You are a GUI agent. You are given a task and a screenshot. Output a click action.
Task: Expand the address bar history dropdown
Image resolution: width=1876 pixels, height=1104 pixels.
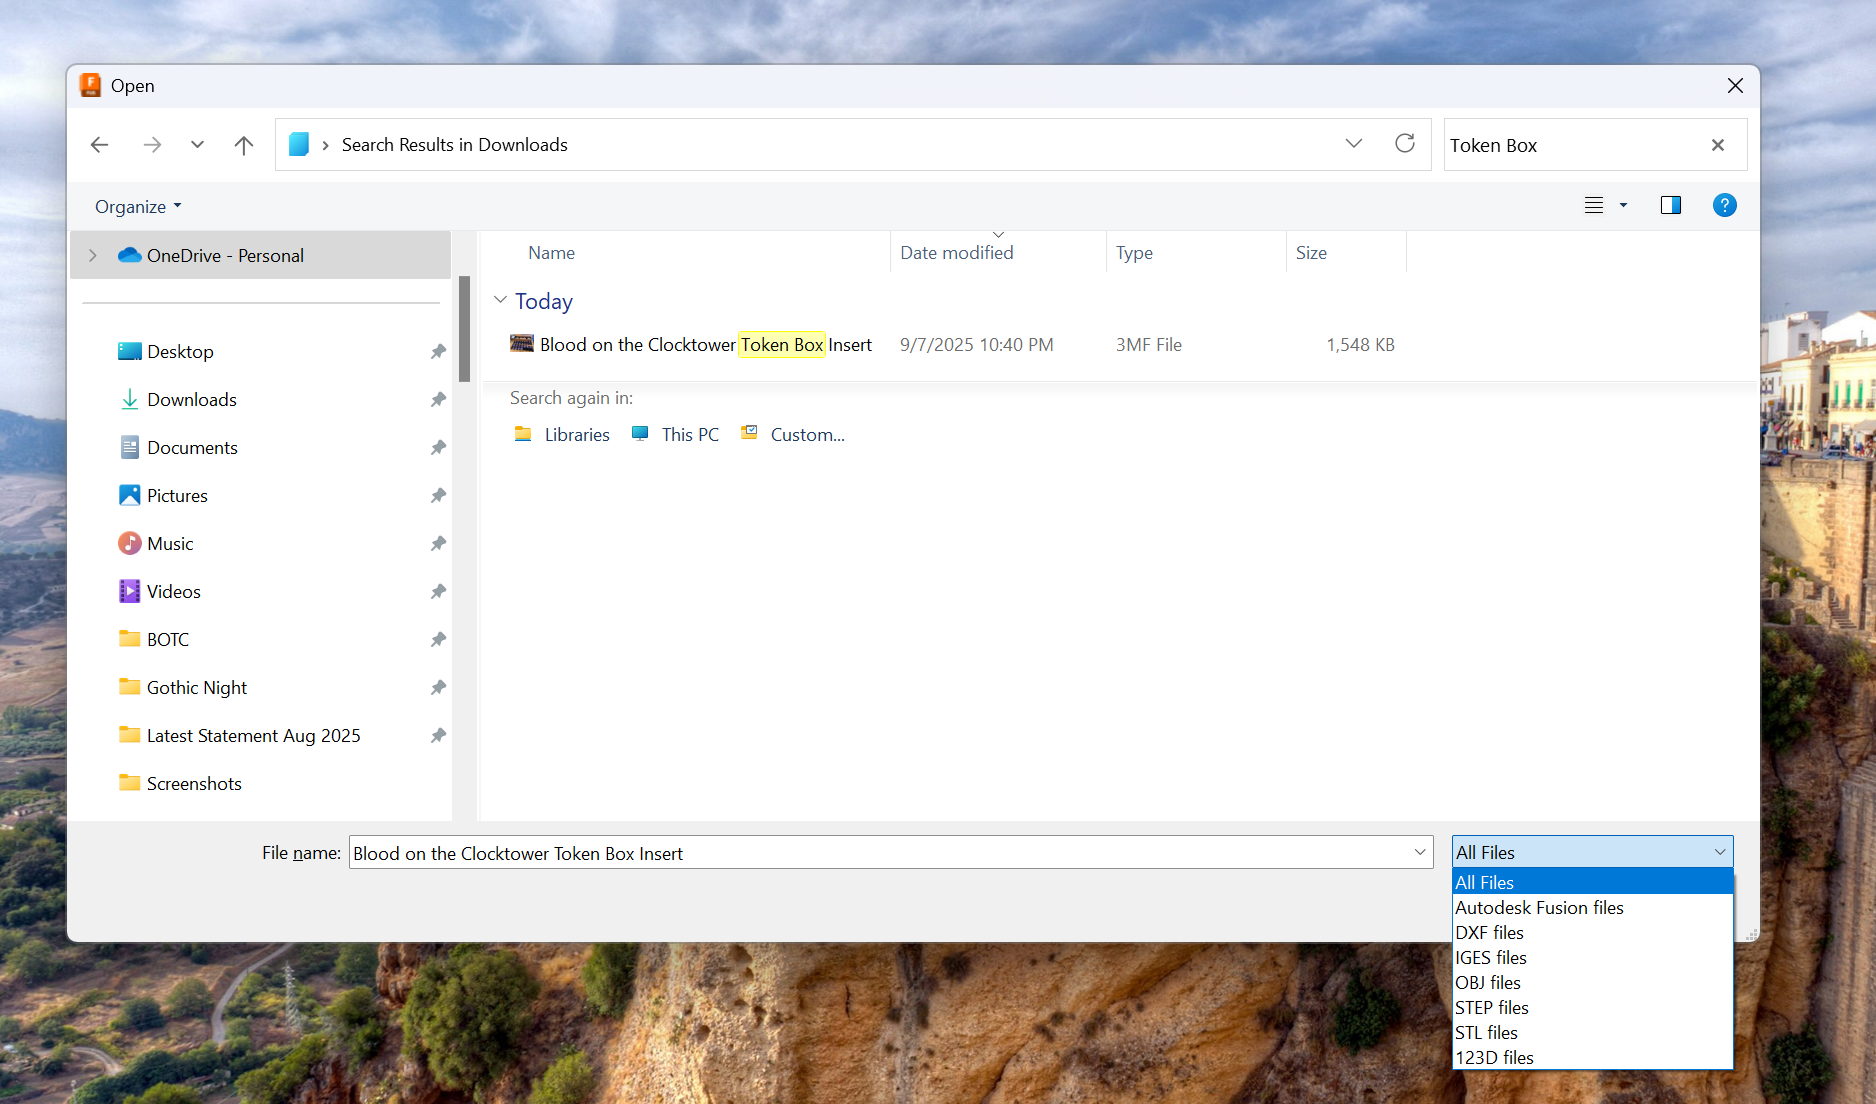pos(1354,144)
